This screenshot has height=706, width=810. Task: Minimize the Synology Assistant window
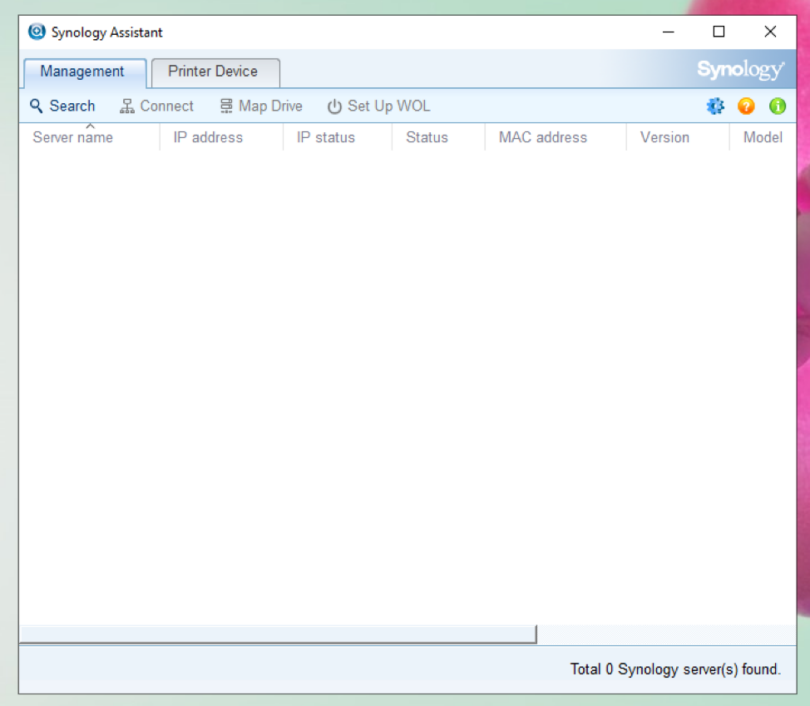pos(668,32)
